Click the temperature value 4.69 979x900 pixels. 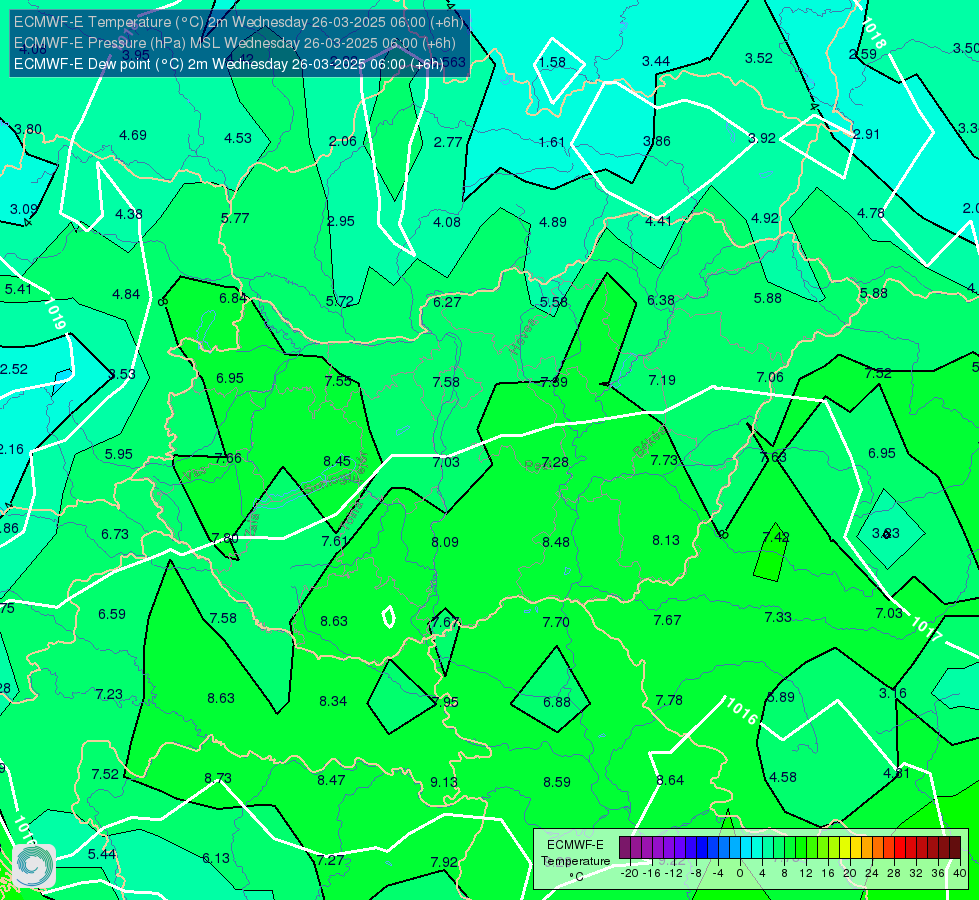coord(133,135)
